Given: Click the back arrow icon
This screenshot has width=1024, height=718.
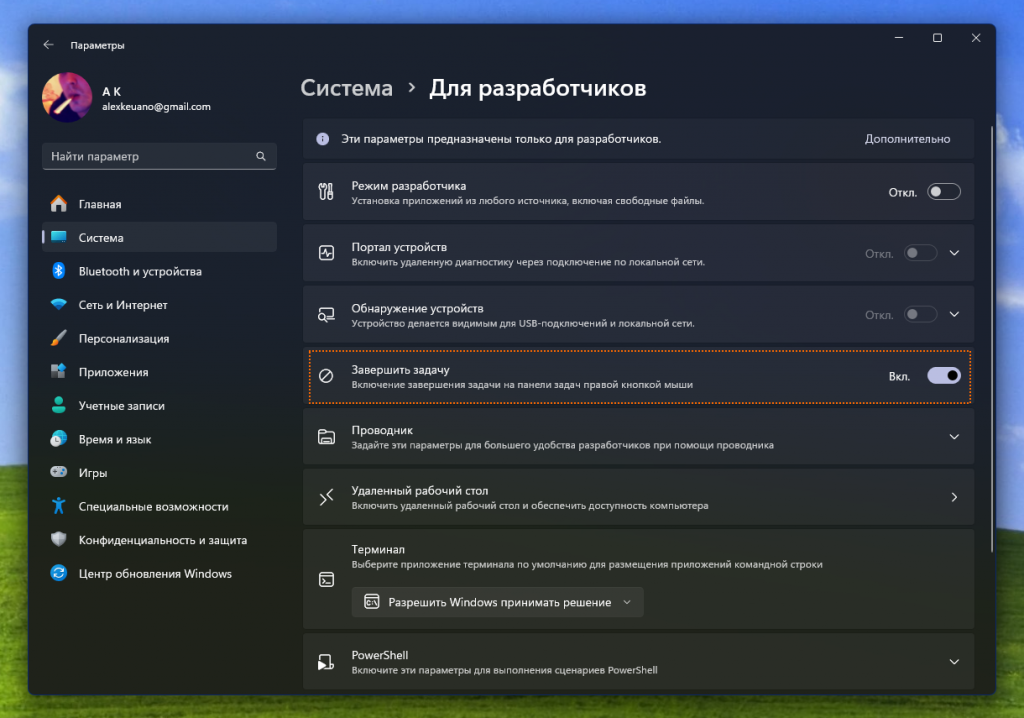Looking at the screenshot, I should point(48,45).
